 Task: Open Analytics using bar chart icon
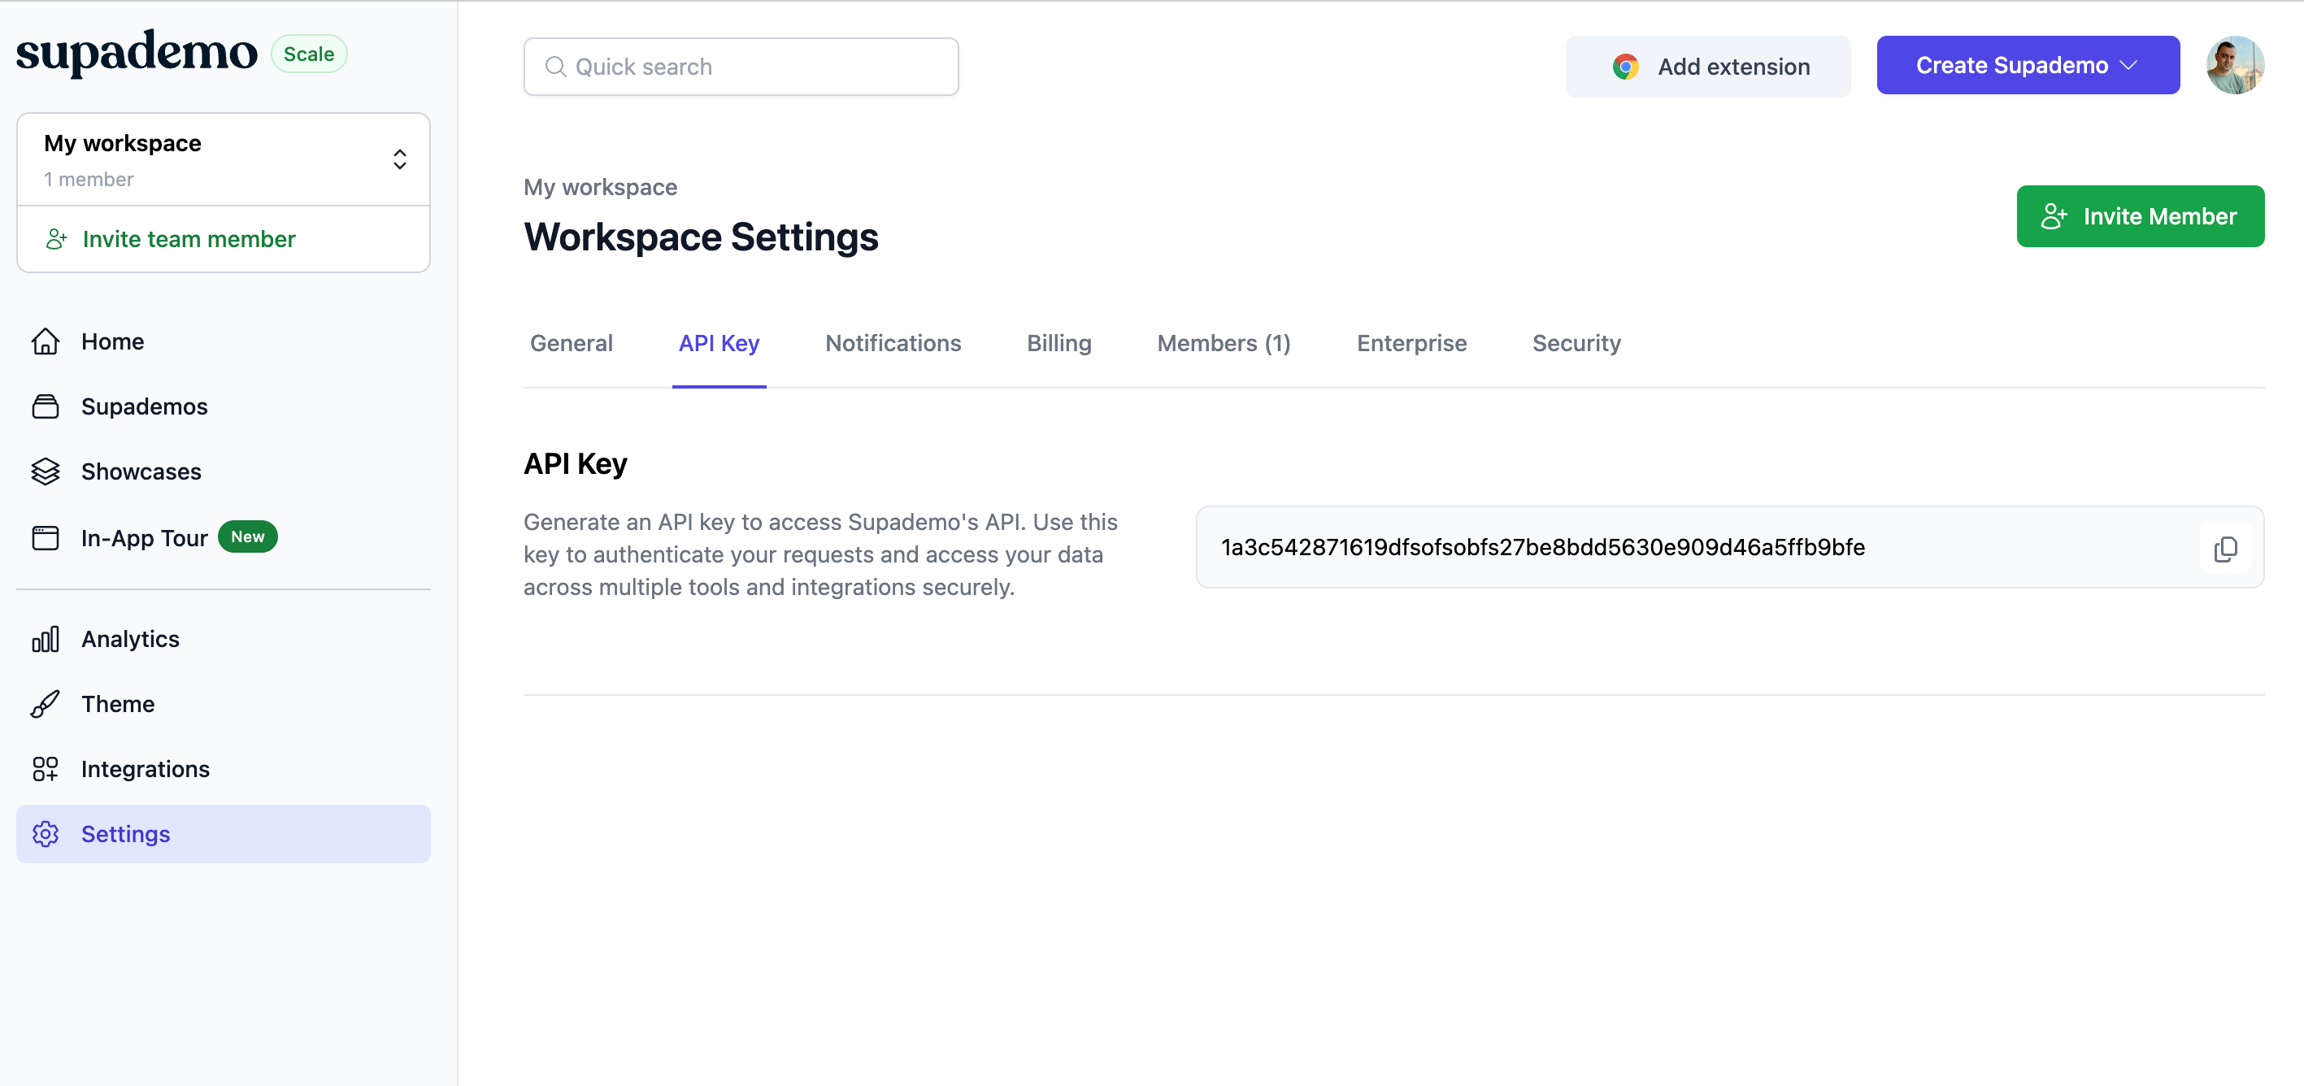pos(45,639)
